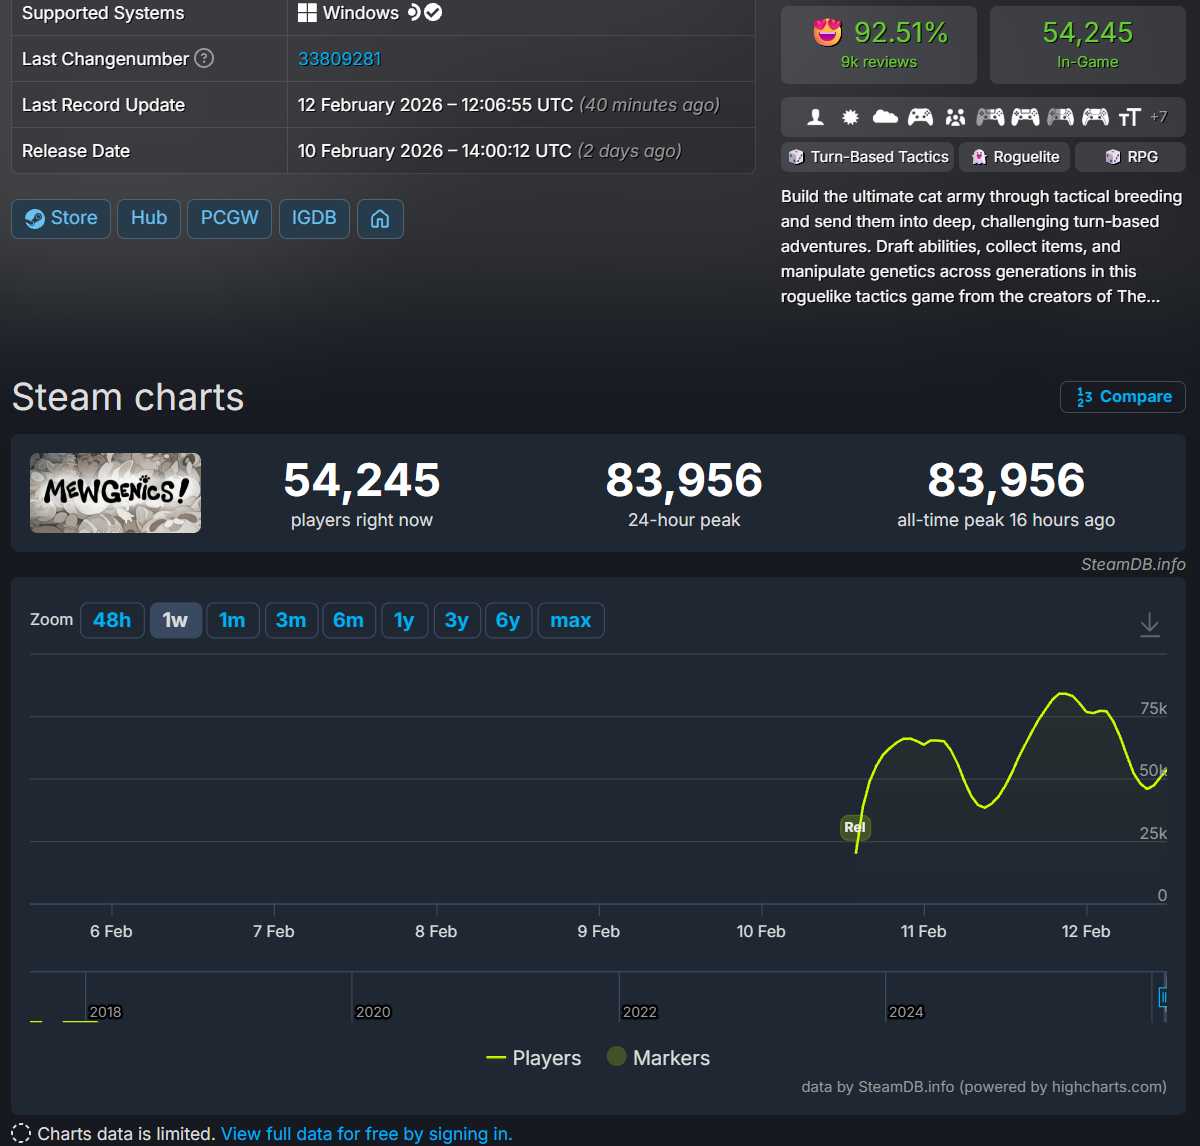The image size is (1200, 1146).
Task: Set chart zoom to 6y
Action: pyautogui.click(x=508, y=620)
